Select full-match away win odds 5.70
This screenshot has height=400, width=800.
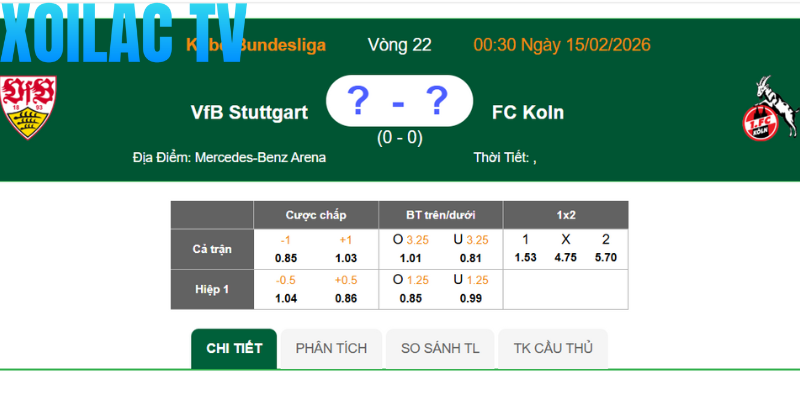[606, 258]
